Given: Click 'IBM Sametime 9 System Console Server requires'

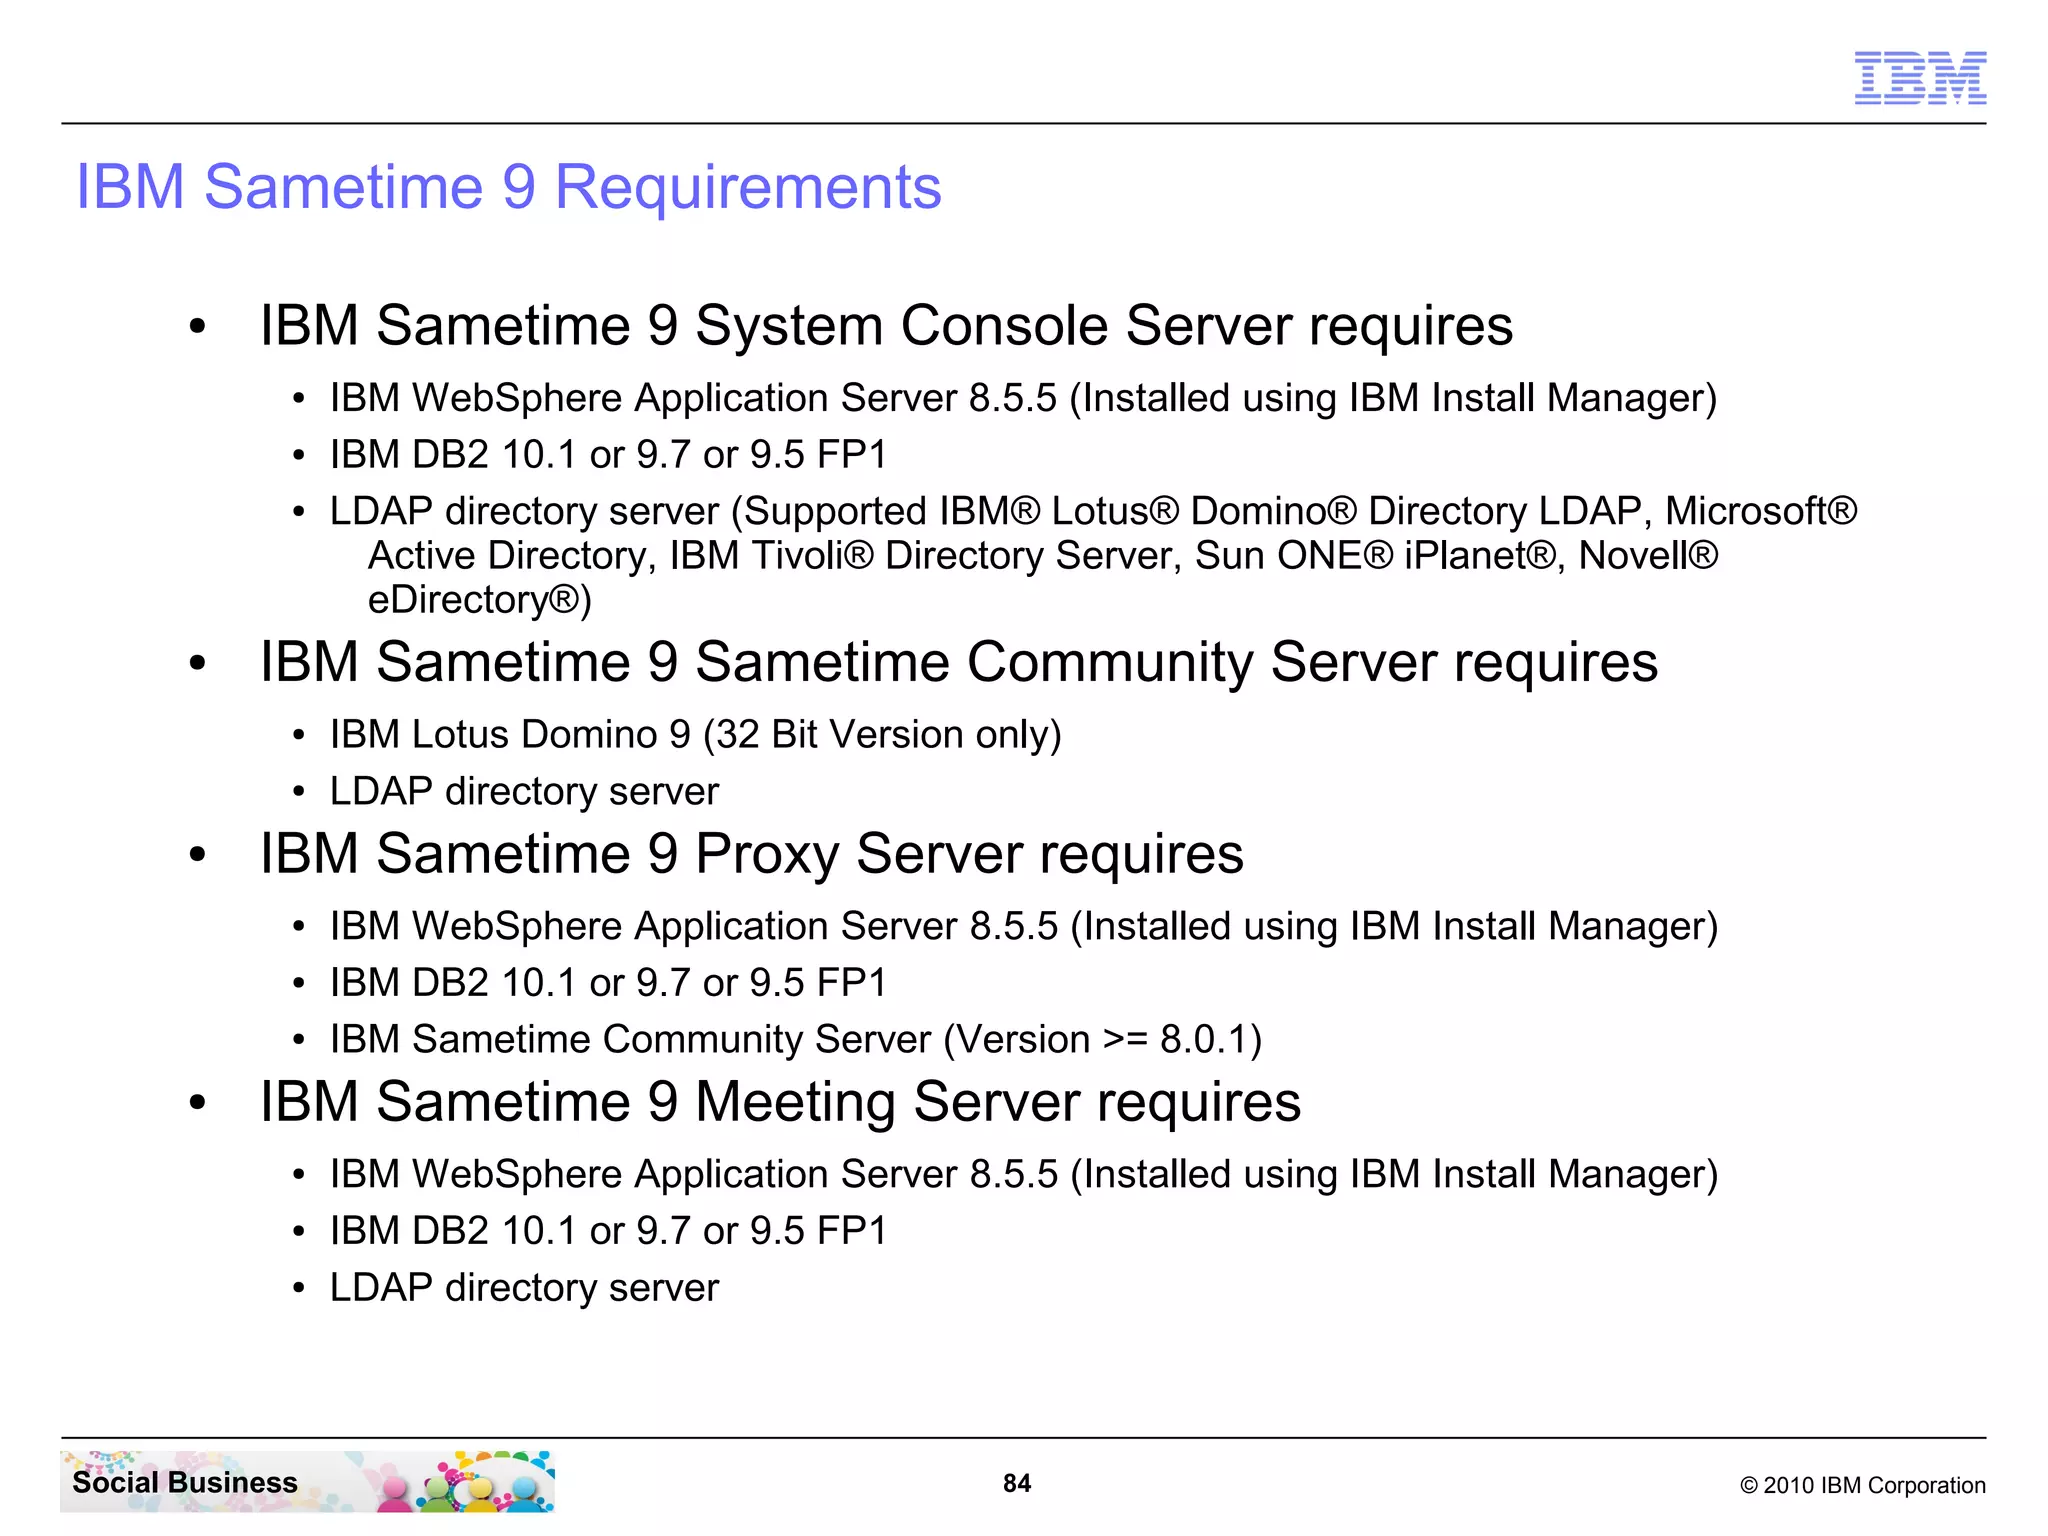Looking at the screenshot, I should point(886,326).
